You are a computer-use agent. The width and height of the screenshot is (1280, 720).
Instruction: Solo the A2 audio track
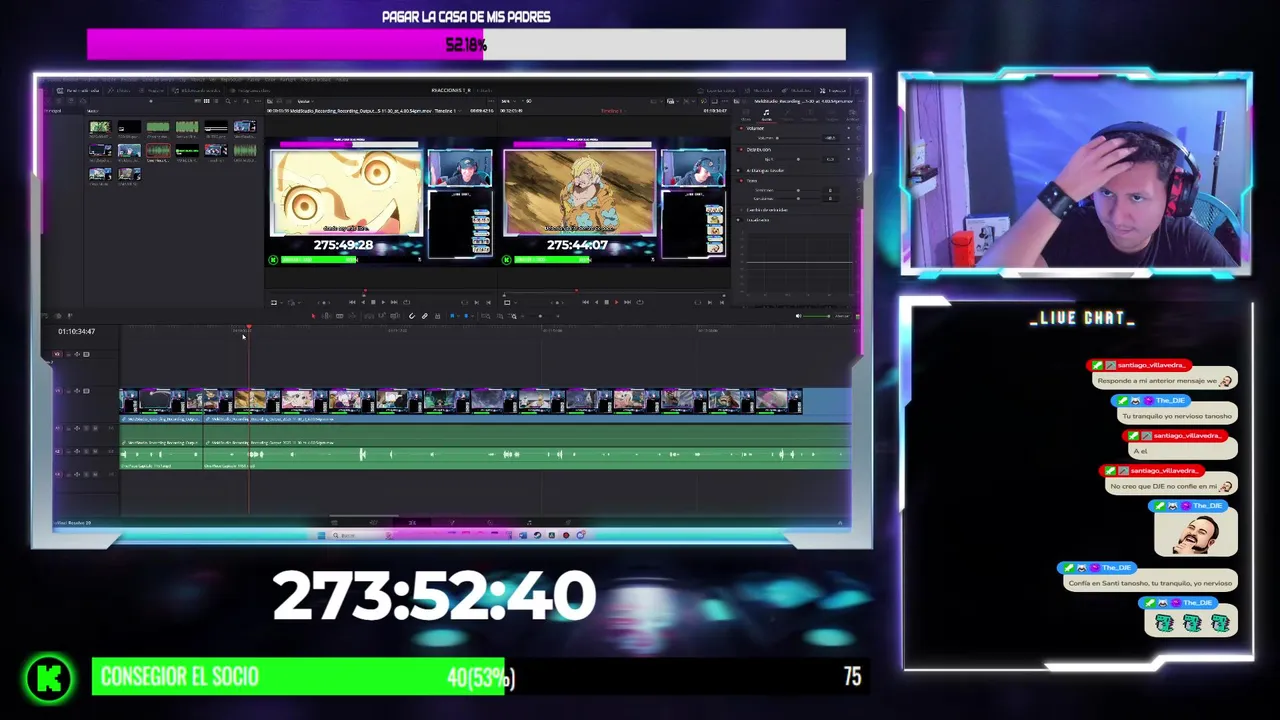[86, 451]
